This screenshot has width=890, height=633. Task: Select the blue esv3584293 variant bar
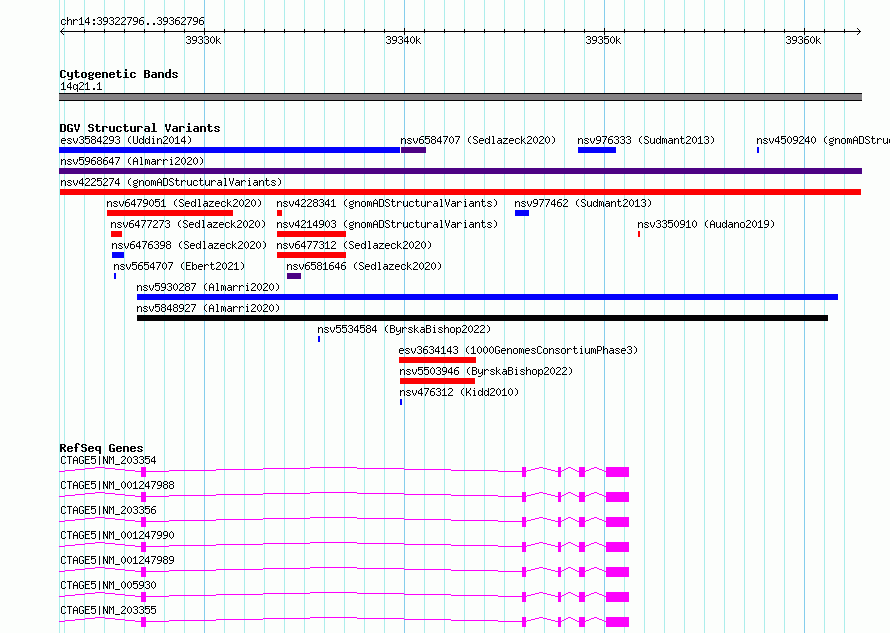pos(230,150)
